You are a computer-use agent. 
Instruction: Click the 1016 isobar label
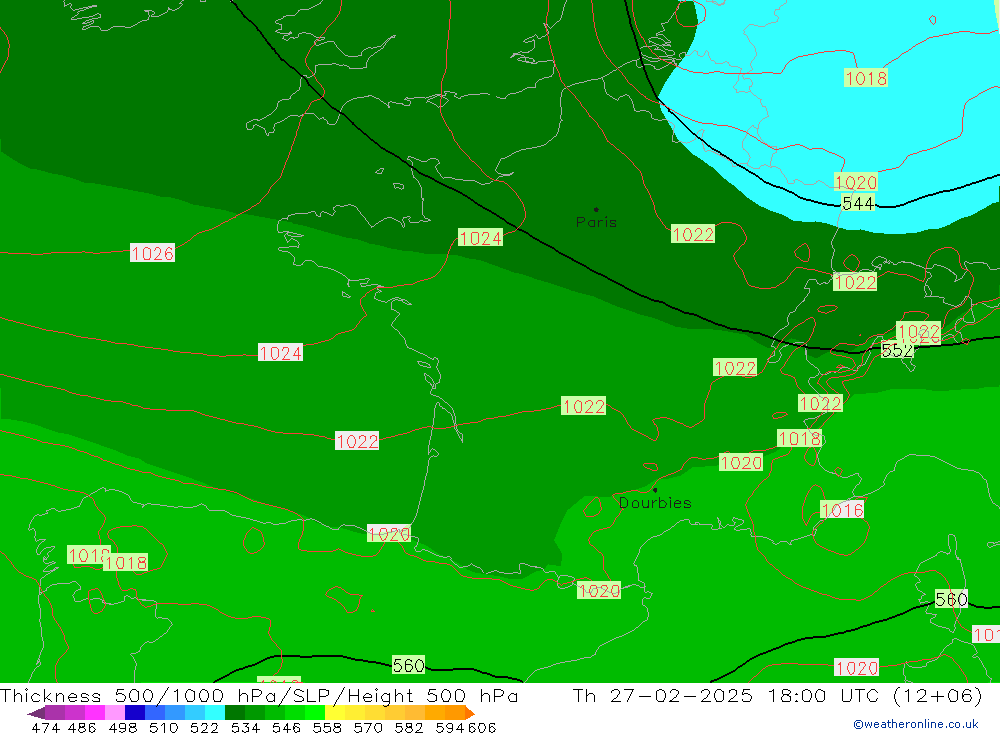click(842, 510)
